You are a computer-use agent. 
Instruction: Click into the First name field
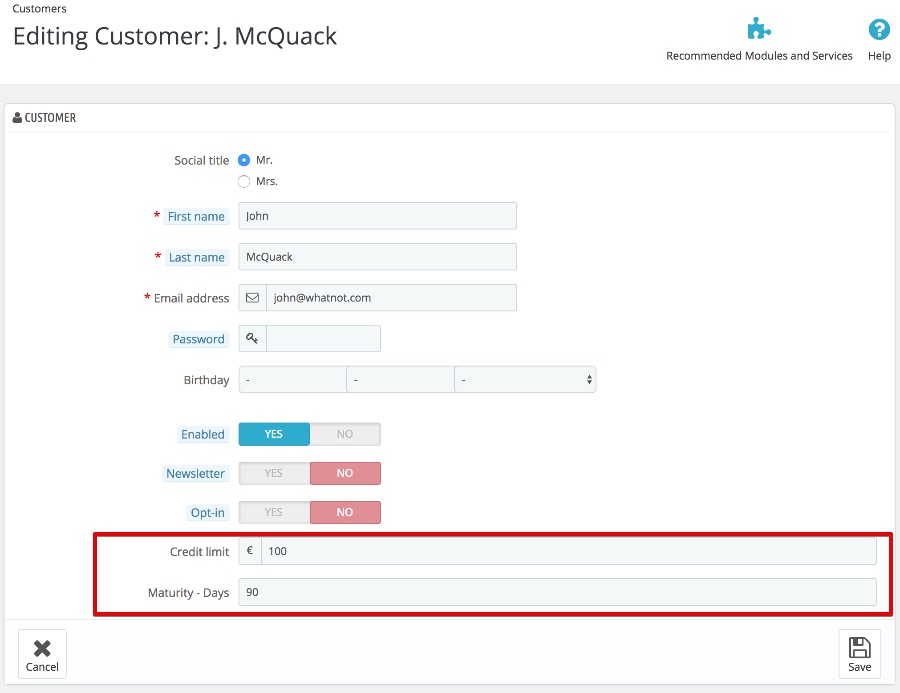(x=377, y=216)
